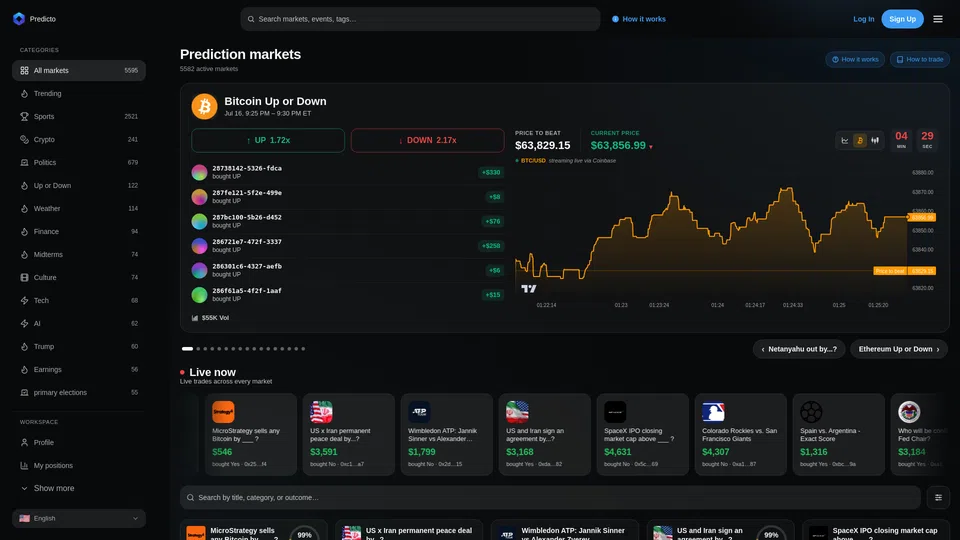Select the candlestick chart view icon
Viewport: 960px width, 540px height.
tap(875, 141)
